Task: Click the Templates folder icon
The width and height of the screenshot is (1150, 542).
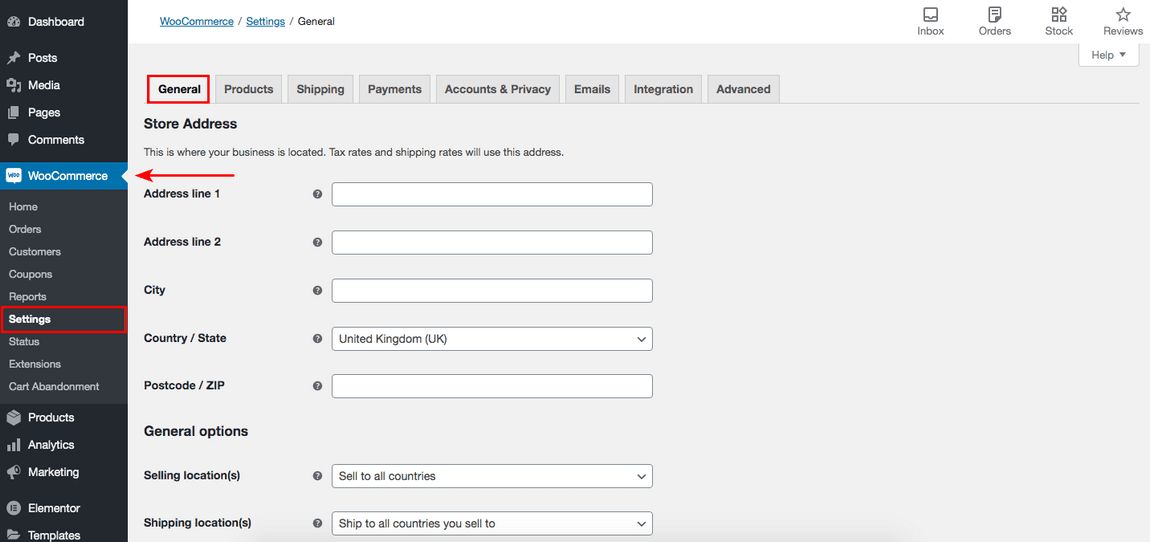Action: [x=13, y=535]
